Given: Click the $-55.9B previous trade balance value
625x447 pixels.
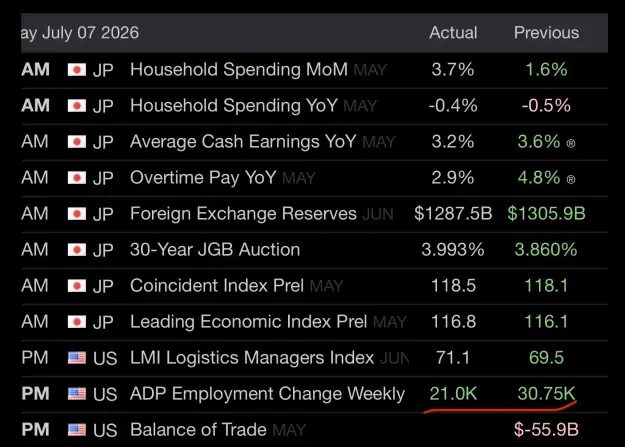Looking at the screenshot, I should pyautogui.click(x=546, y=430).
